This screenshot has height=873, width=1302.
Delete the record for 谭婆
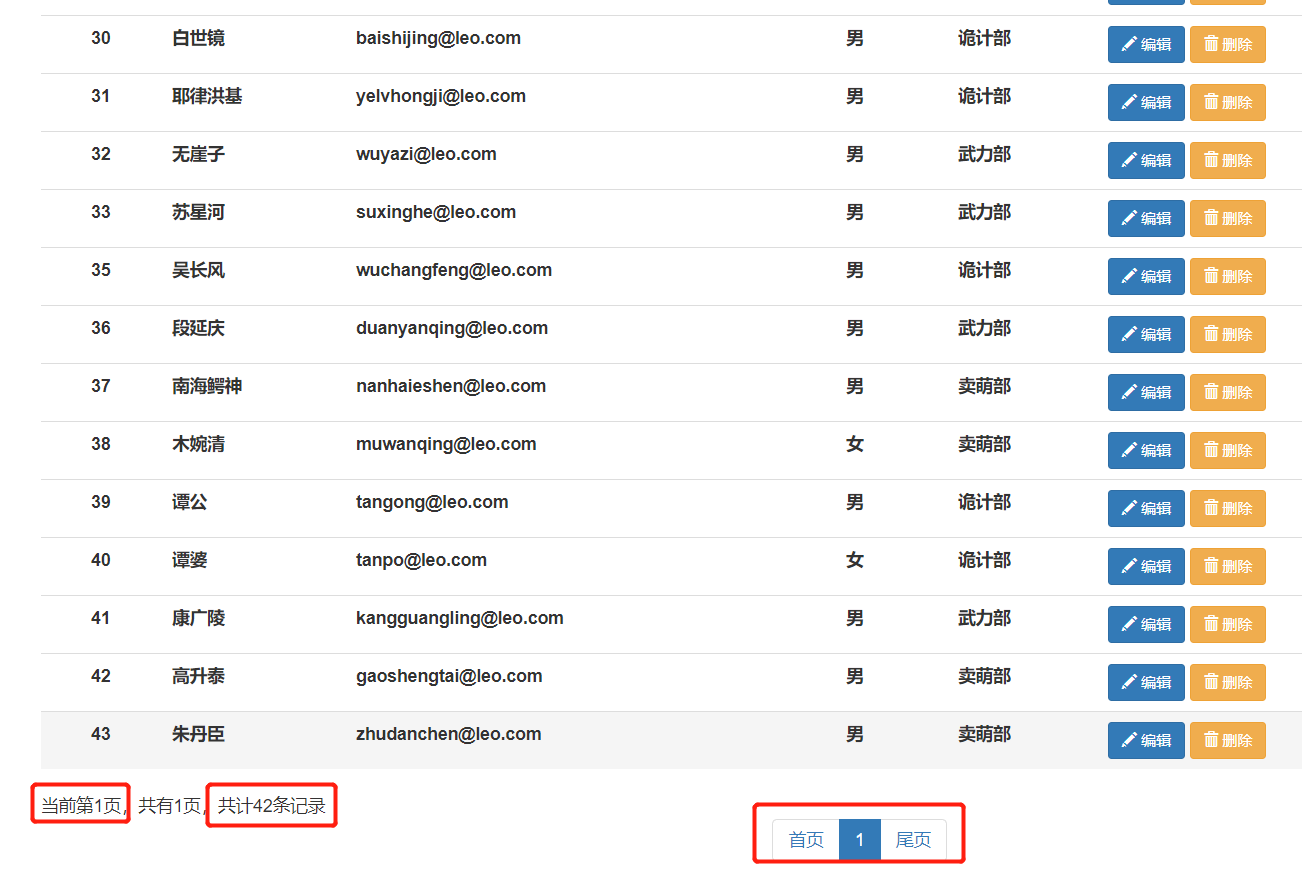(1228, 566)
